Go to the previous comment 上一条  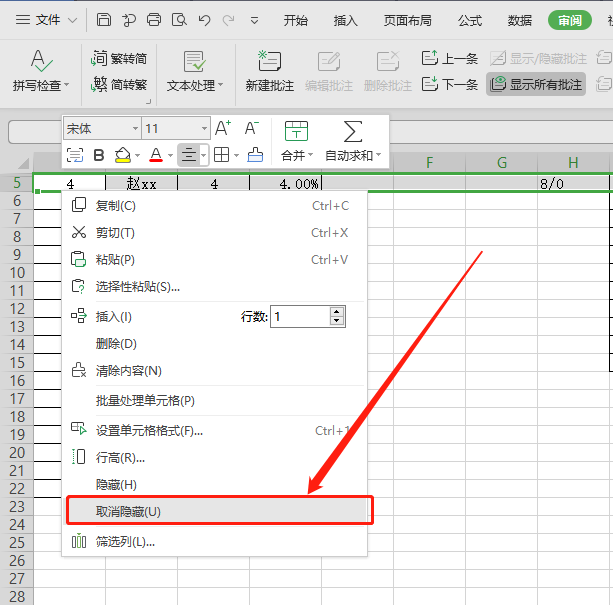pos(450,59)
